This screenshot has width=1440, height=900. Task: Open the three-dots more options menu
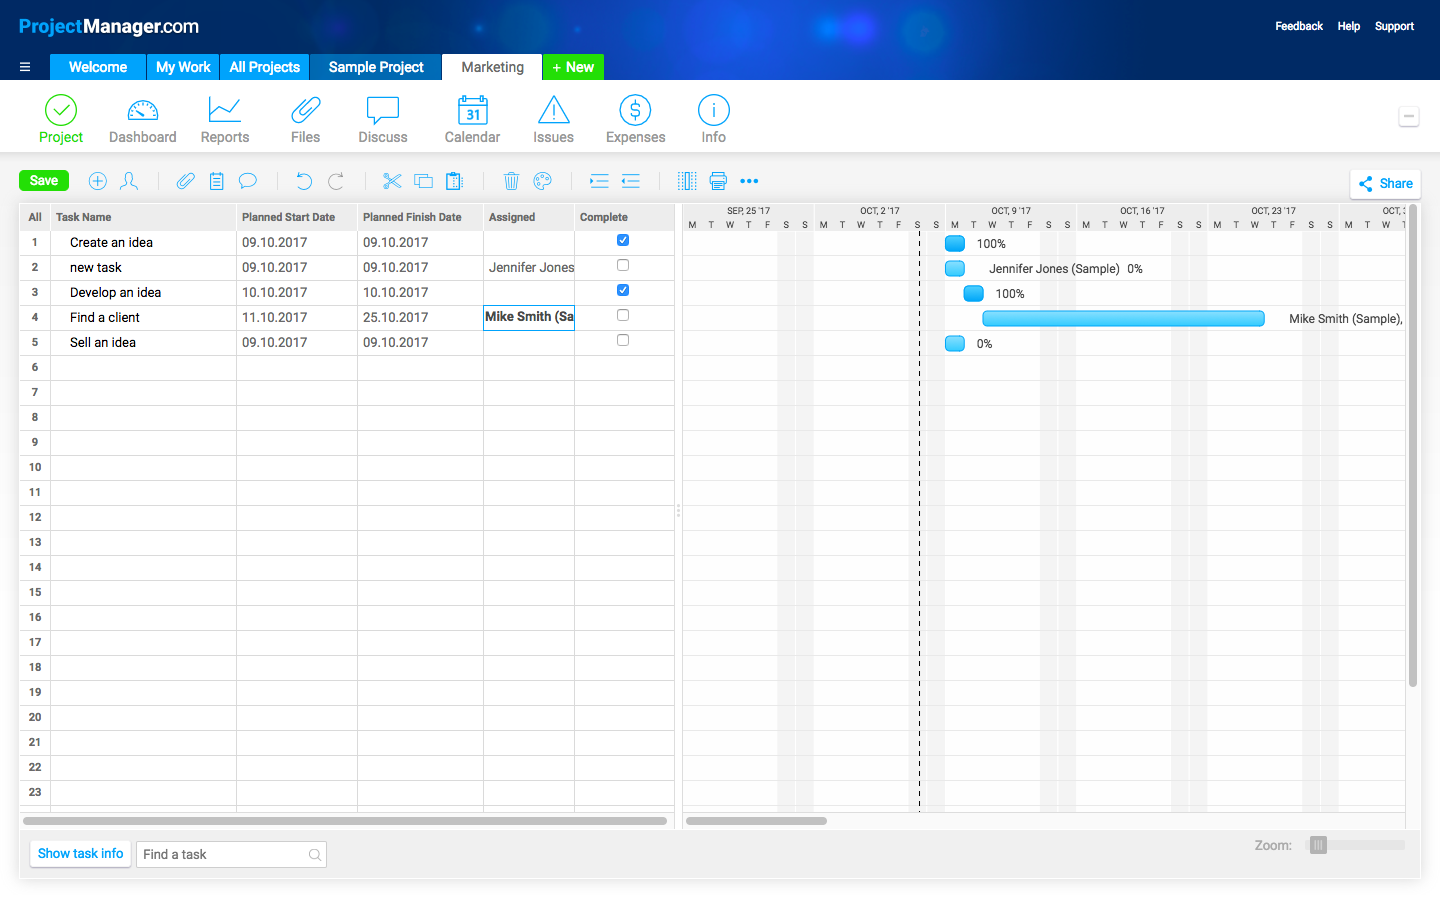pos(749,181)
